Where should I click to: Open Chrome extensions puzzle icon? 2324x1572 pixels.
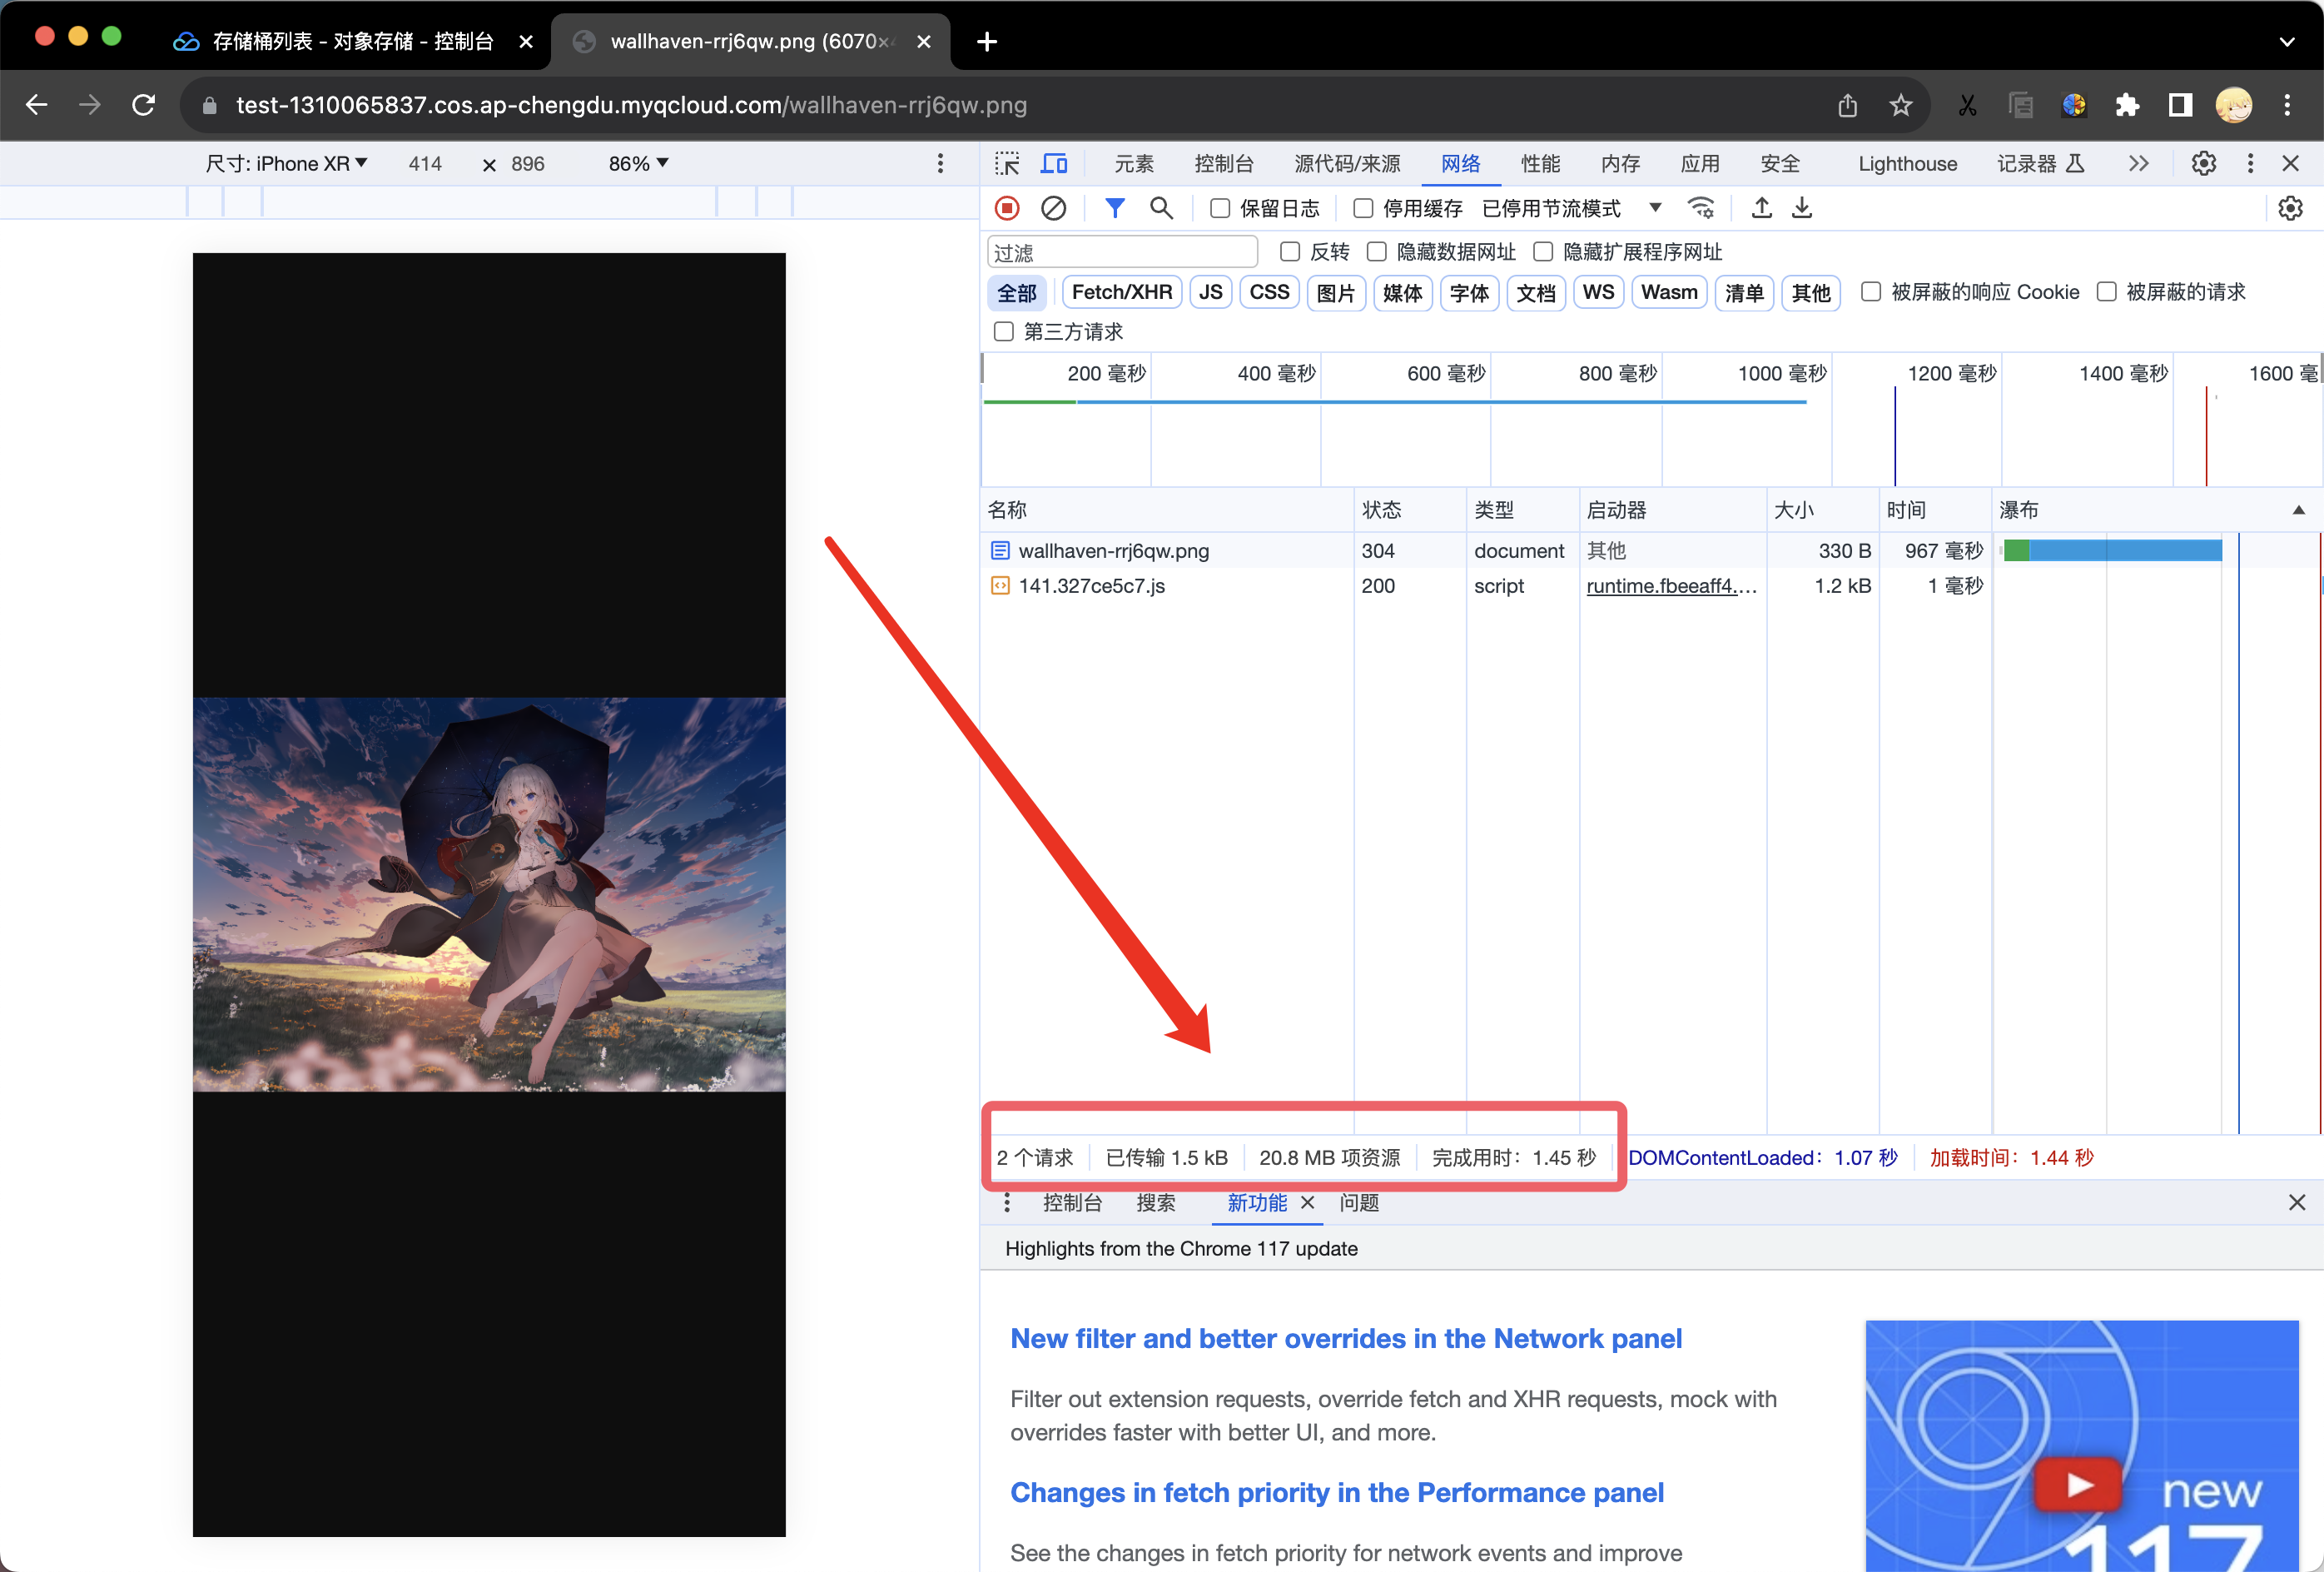click(2127, 105)
